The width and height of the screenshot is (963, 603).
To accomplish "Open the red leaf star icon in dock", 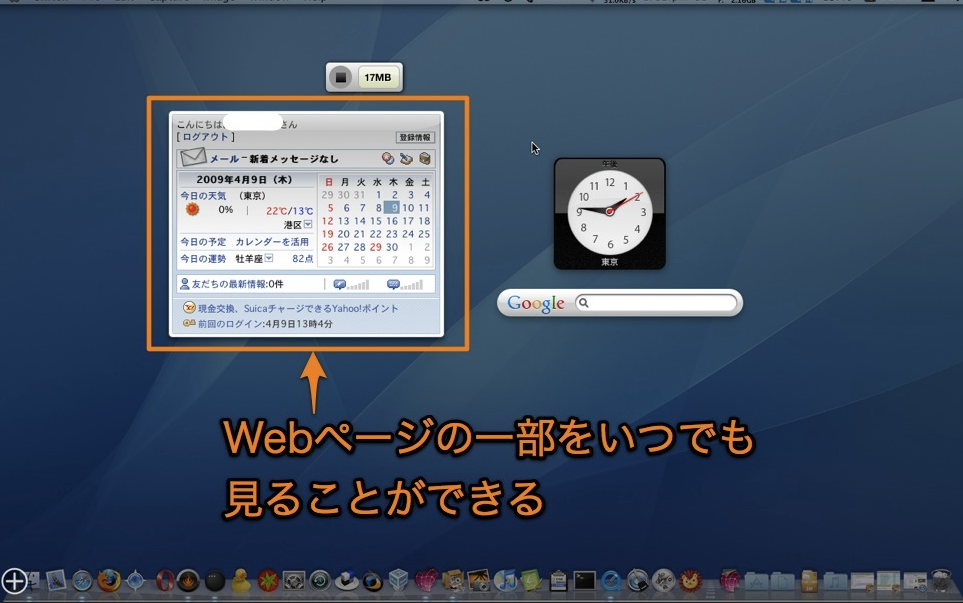I will point(267,581).
